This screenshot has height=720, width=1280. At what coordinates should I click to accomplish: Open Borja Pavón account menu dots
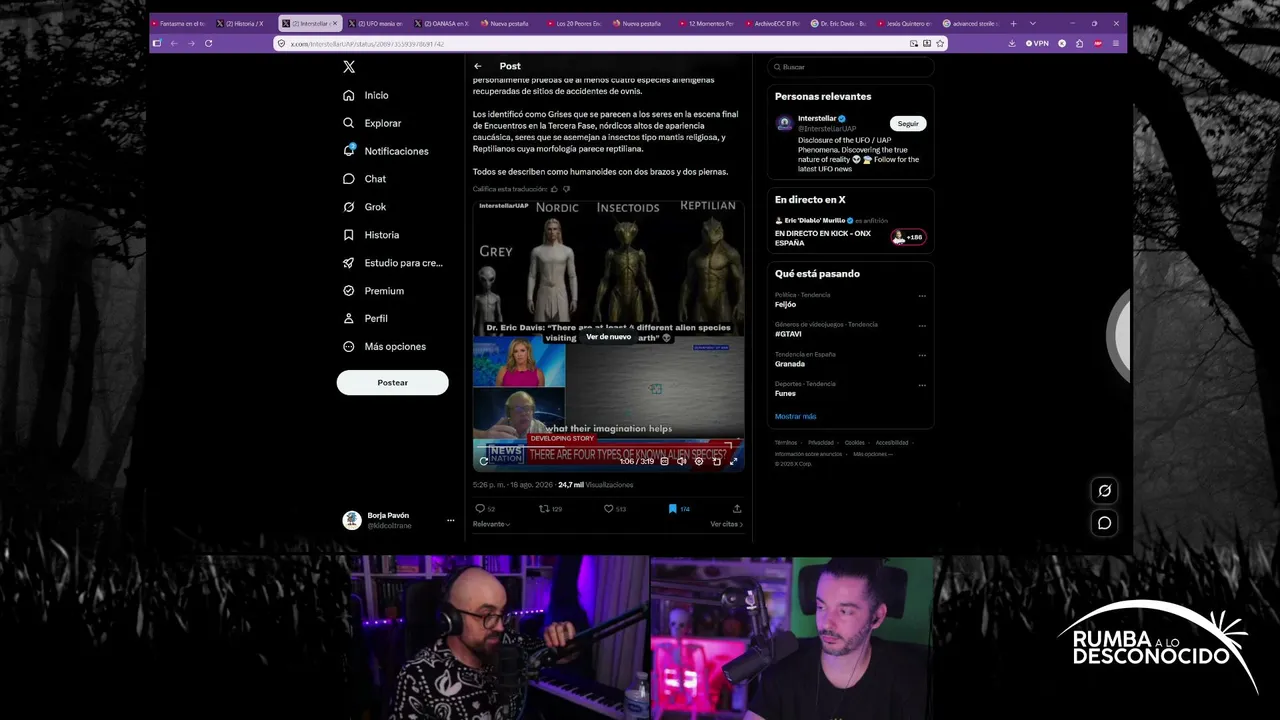pos(450,520)
